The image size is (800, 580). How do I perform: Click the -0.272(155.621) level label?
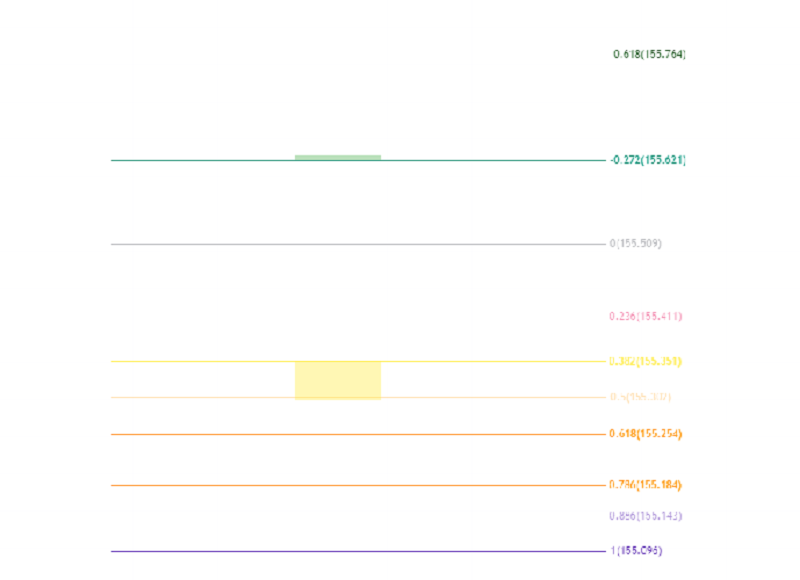point(648,160)
